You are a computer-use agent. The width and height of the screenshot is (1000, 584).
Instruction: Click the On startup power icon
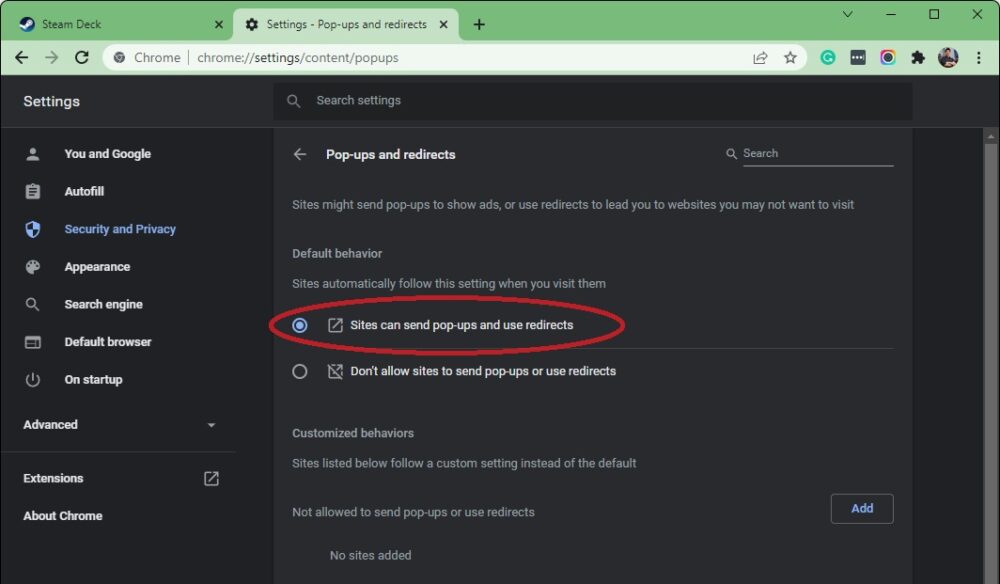[33, 379]
